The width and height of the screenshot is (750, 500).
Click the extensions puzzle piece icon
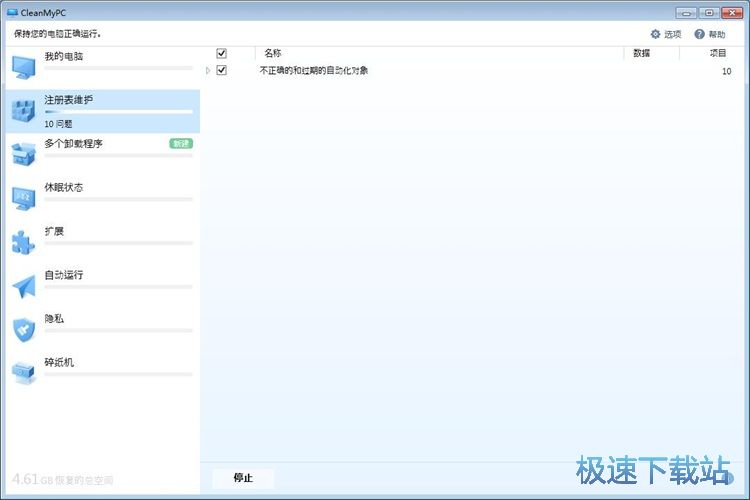tap(24, 242)
